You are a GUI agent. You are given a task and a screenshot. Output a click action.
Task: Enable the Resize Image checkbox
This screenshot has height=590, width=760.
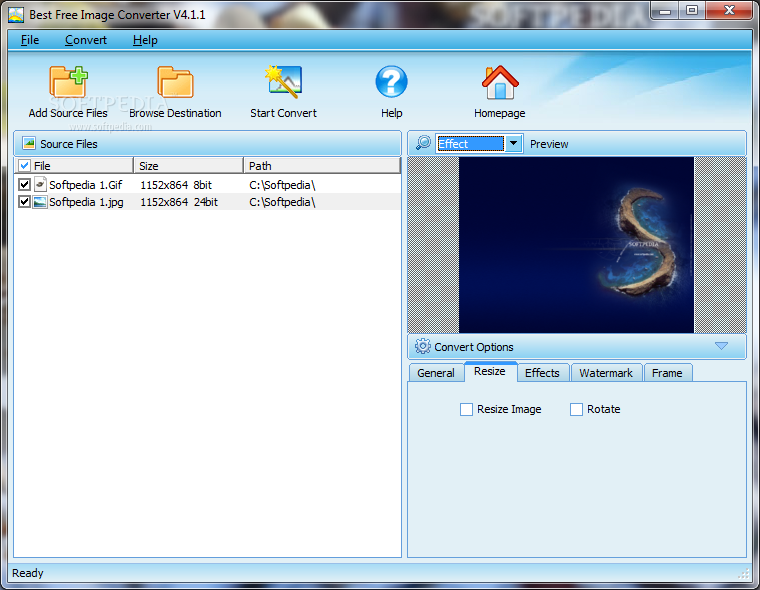pyautogui.click(x=466, y=409)
